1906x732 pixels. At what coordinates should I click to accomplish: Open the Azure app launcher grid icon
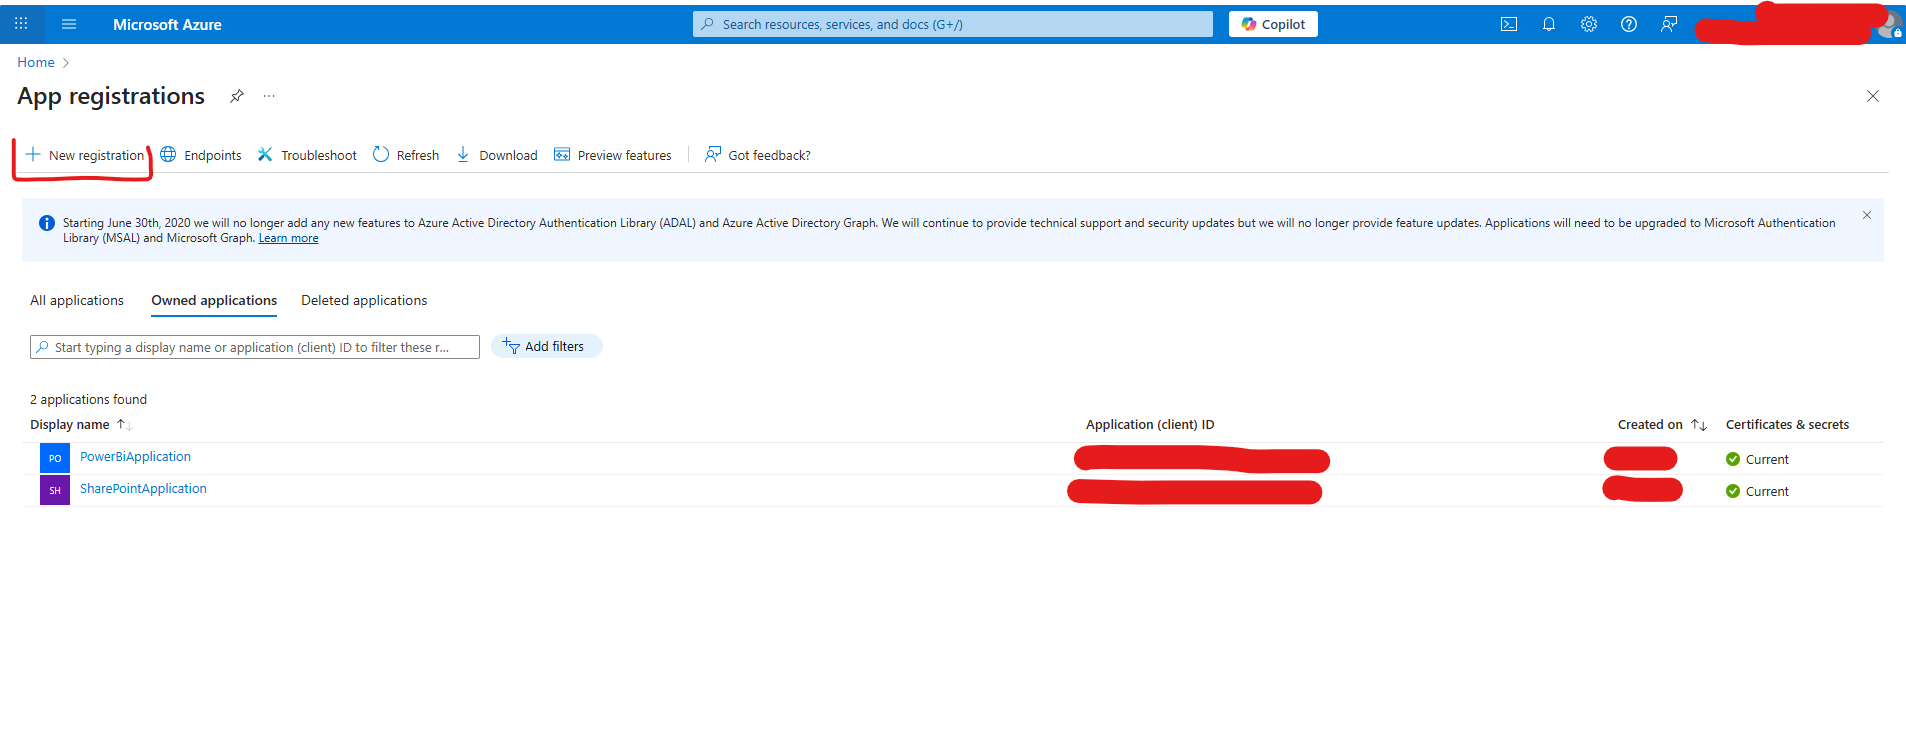click(21, 24)
